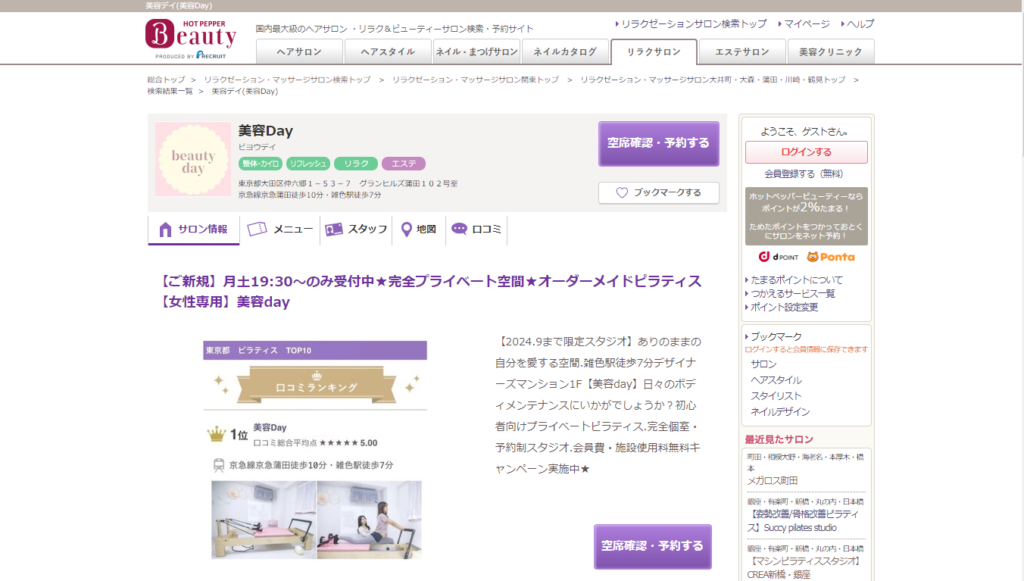1024x581 pixels.
Task: Open the スタッフ staff tab
Action: coord(356,230)
